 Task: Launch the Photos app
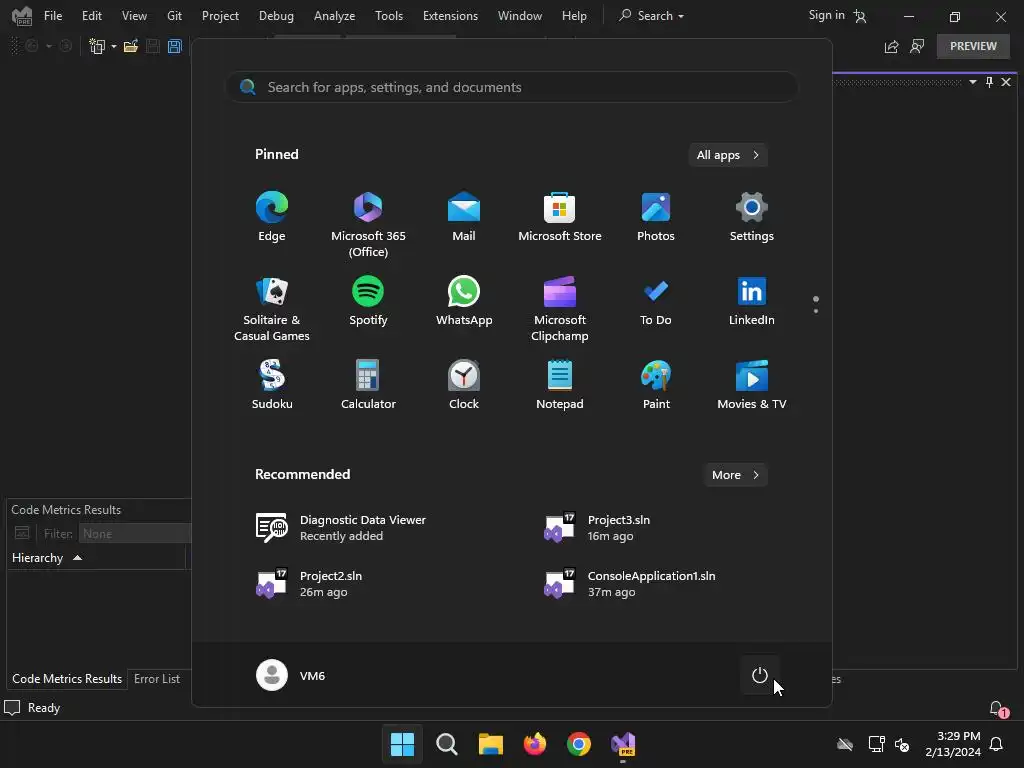click(656, 217)
